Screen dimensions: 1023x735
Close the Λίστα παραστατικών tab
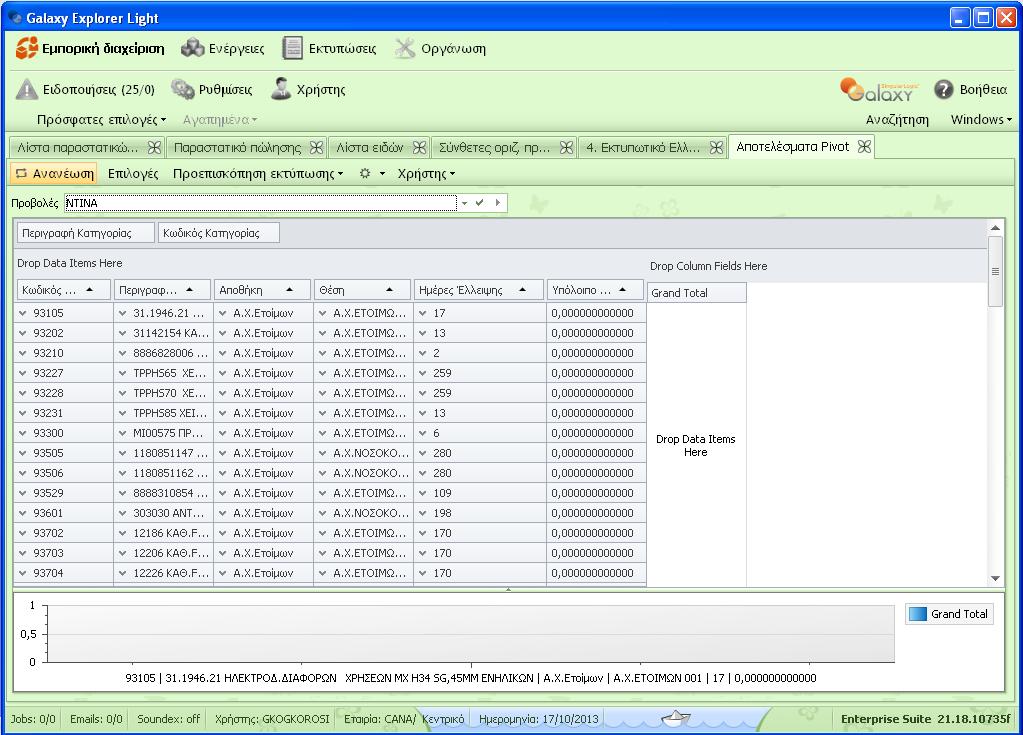click(x=154, y=147)
